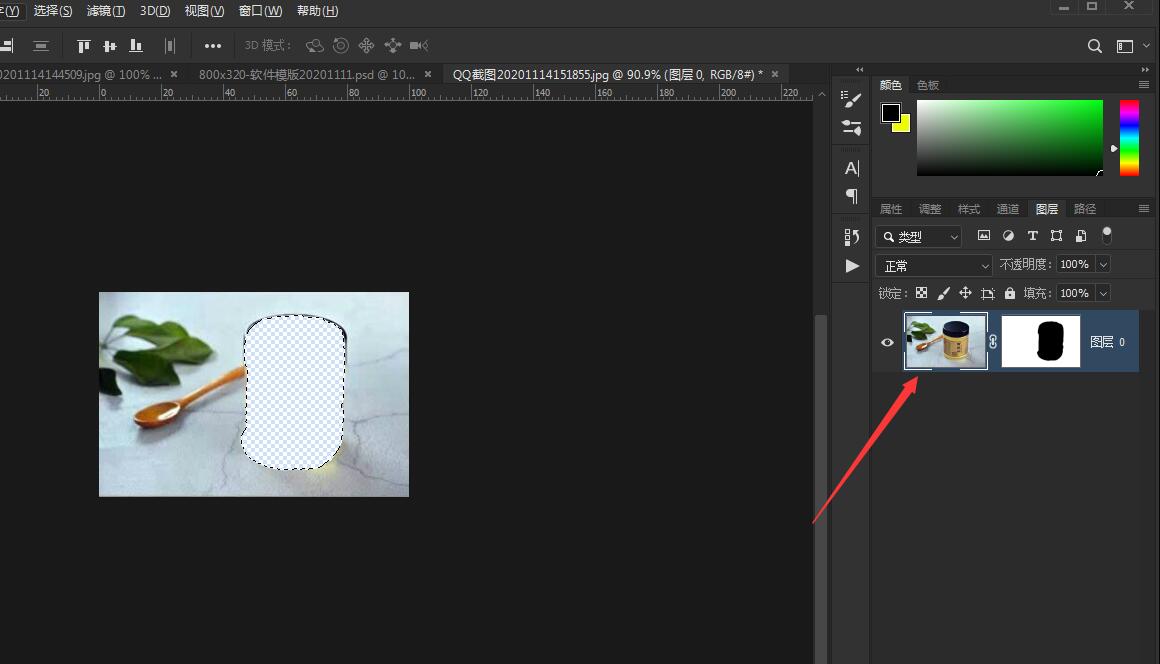Hide 图层 0 using the eye icon

click(887, 342)
